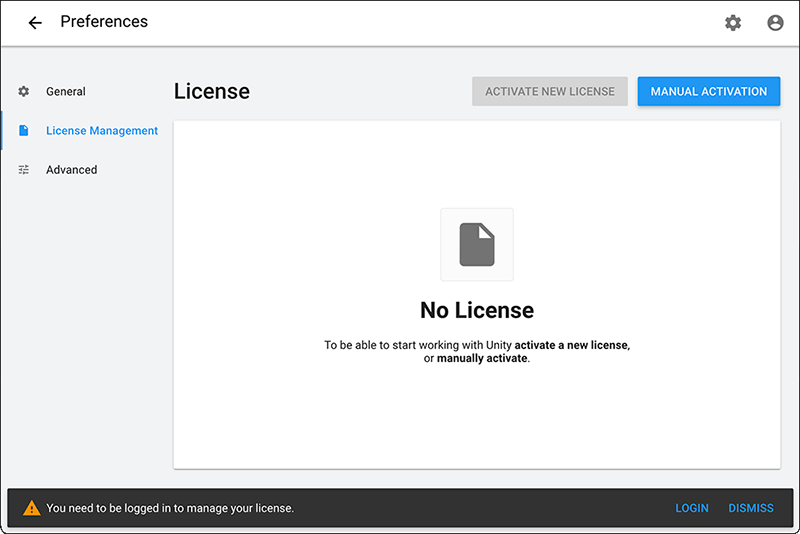Click the License Management document icon
The image size is (800, 534).
(x=23, y=131)
